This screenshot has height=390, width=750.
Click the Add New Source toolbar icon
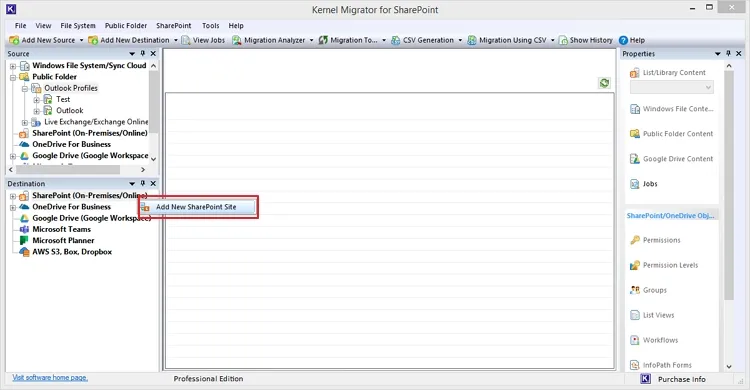(x=14, y=40)
